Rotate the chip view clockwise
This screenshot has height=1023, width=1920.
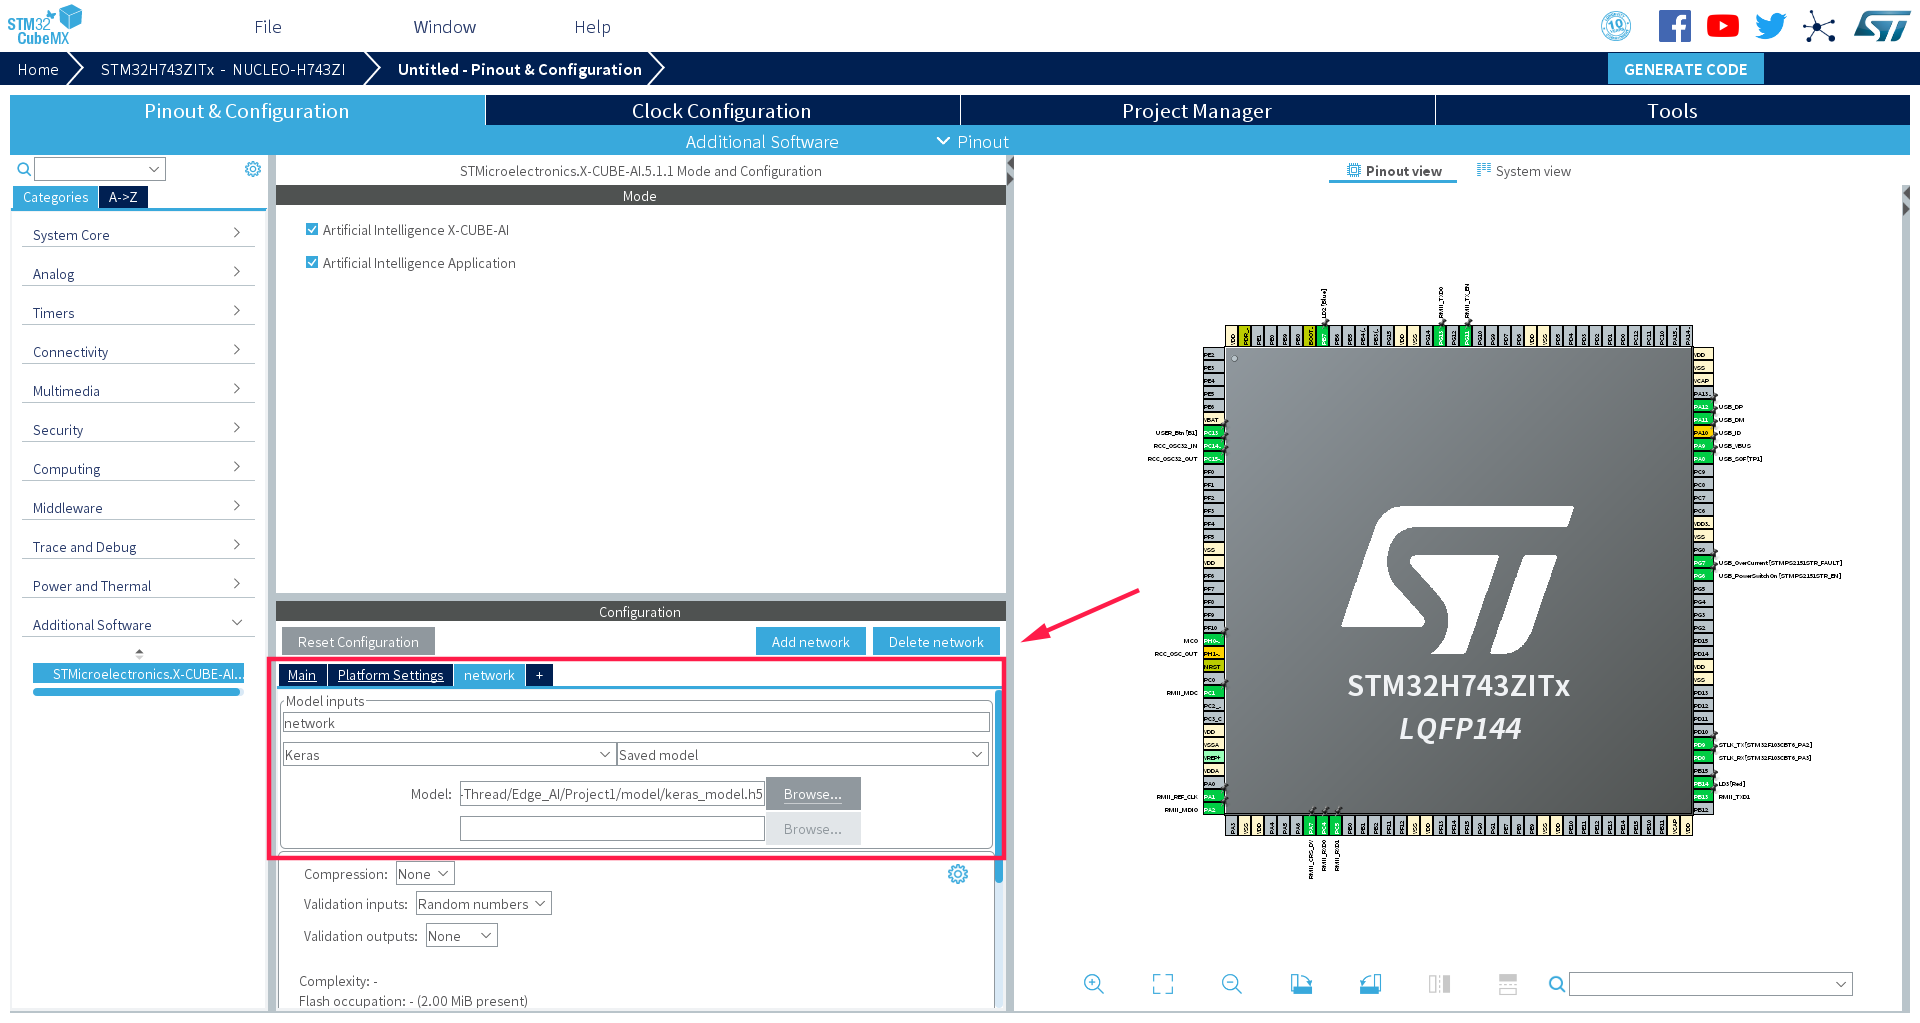(x=1301, y=984)
